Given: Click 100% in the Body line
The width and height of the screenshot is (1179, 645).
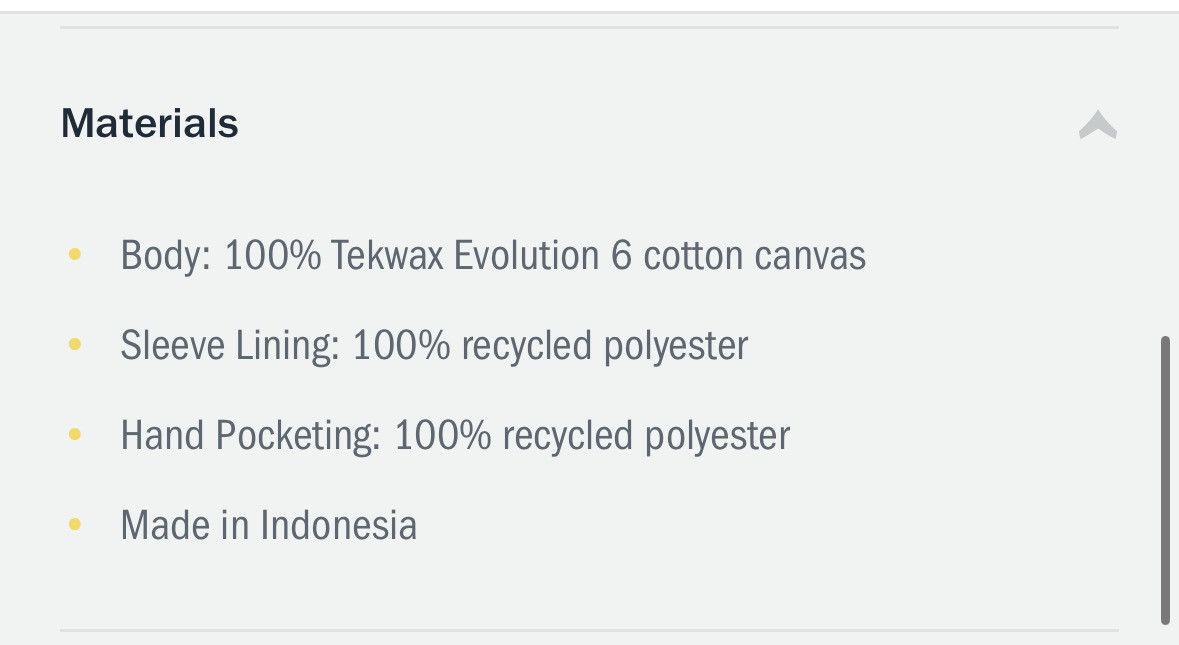Looking at the screenshot, I should (273, 255).
